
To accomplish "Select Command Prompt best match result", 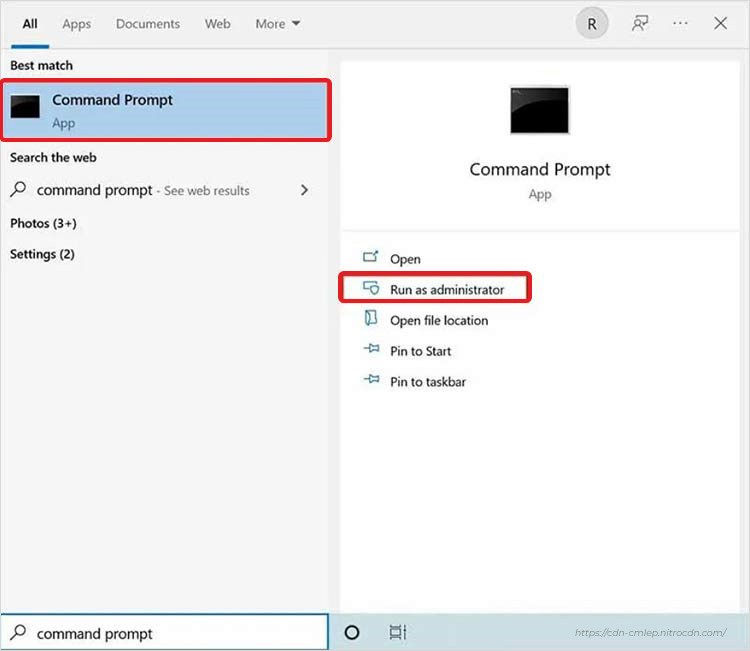I will coord(165,110).
